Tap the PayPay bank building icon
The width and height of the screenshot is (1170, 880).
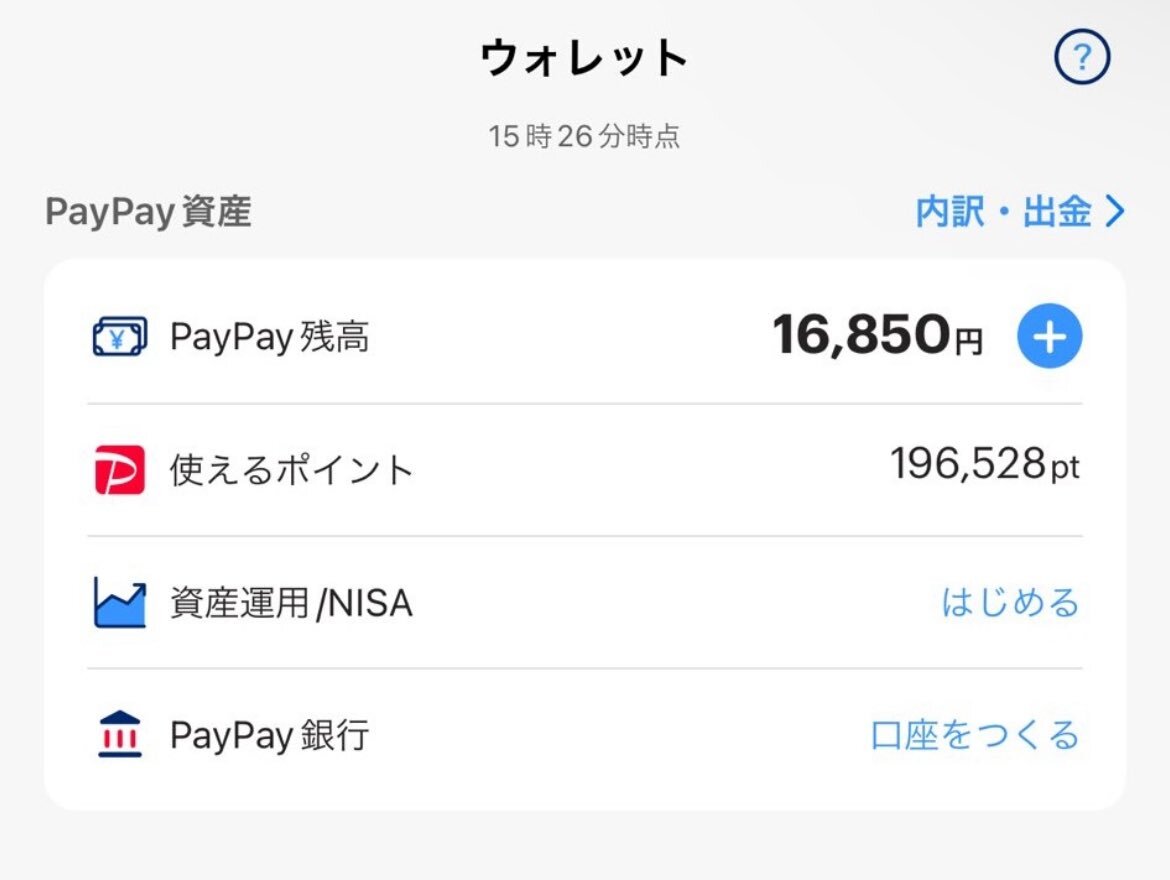point(119,734)
